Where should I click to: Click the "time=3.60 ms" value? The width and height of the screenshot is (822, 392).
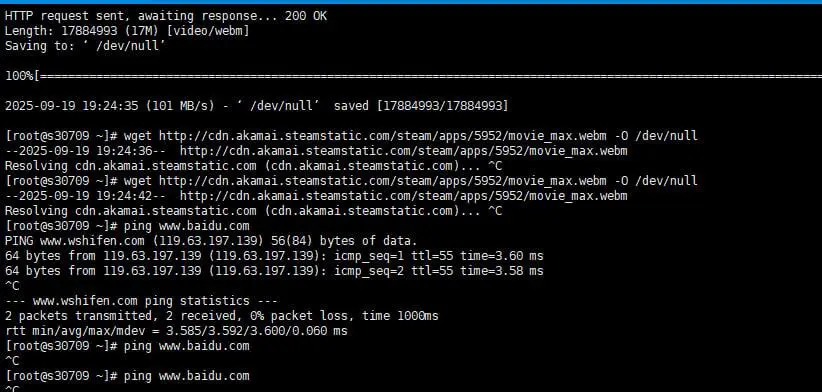pyautogui.click(x=502, y=256)
